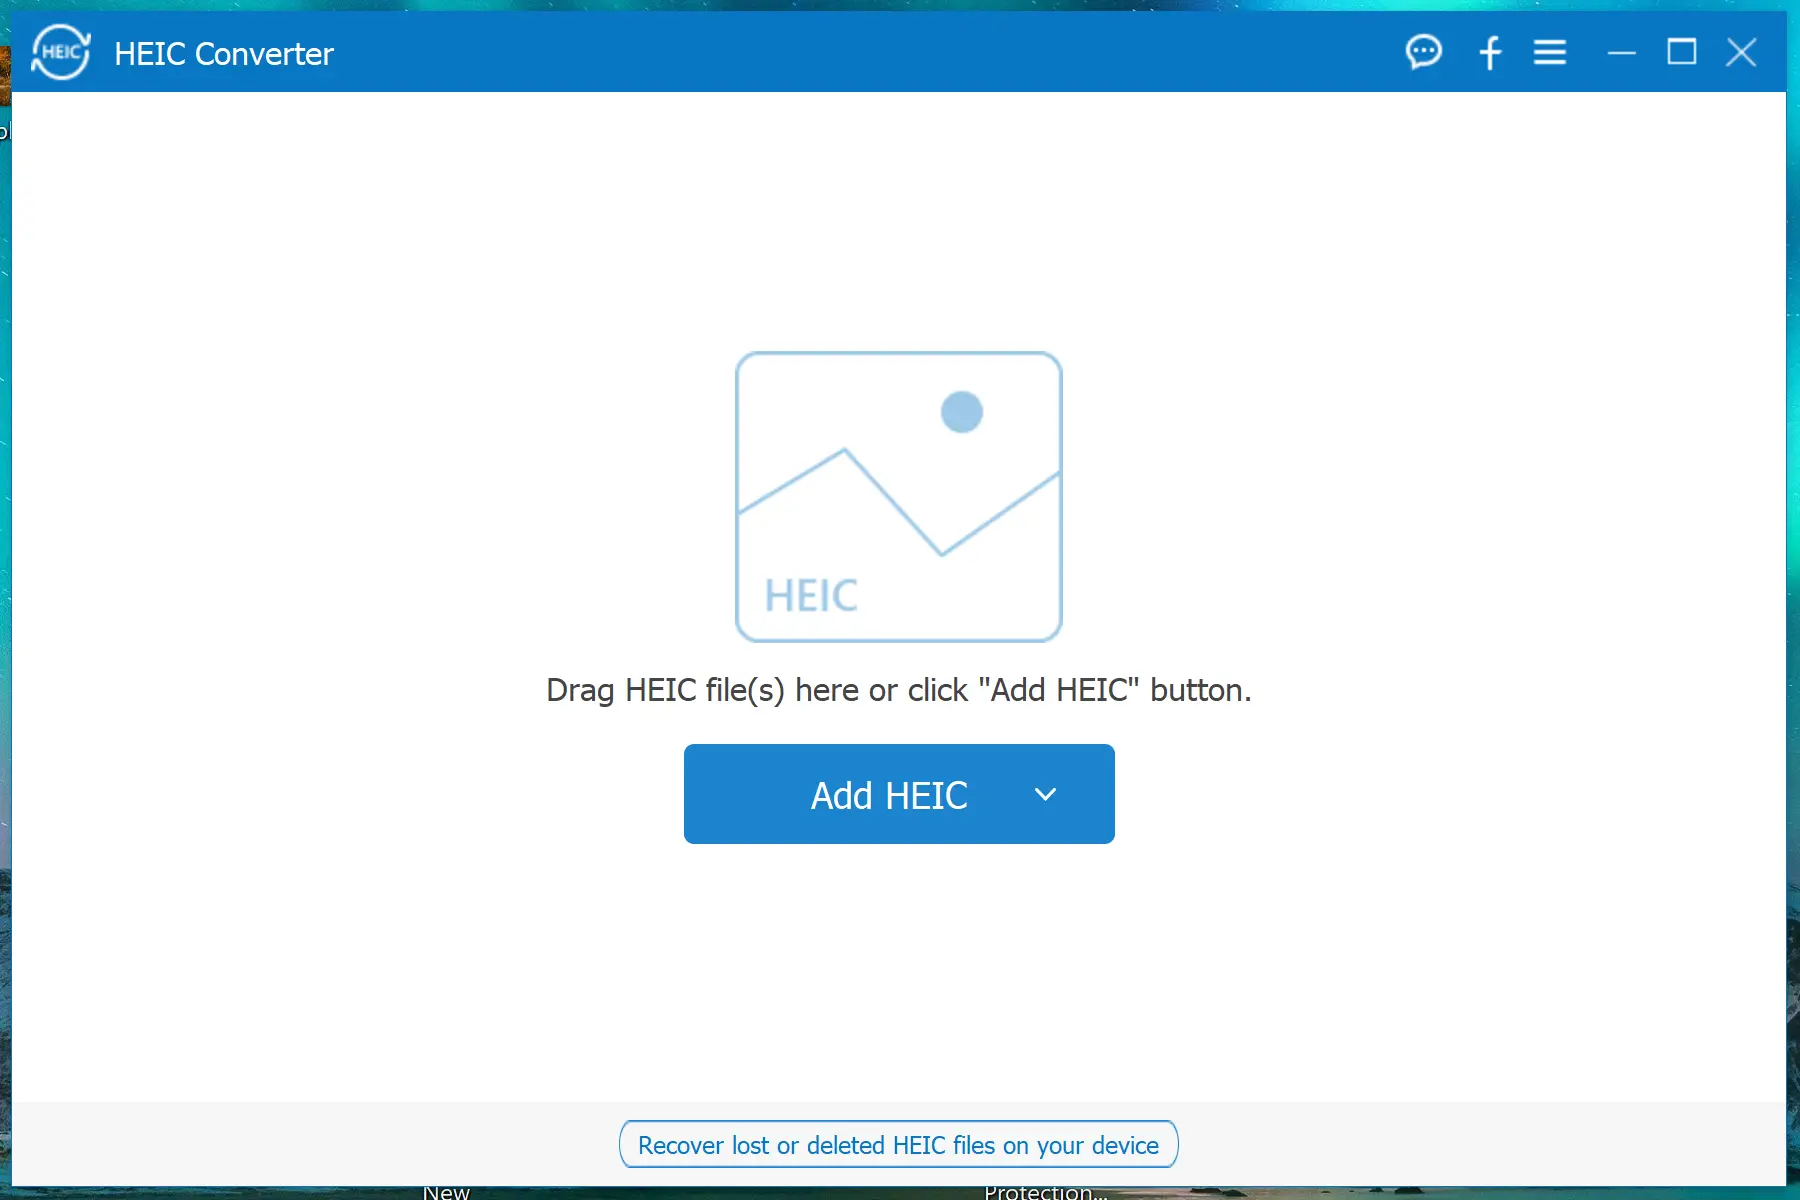Click the blue circle inside the HEIC graphic

(x=961, y=411)
